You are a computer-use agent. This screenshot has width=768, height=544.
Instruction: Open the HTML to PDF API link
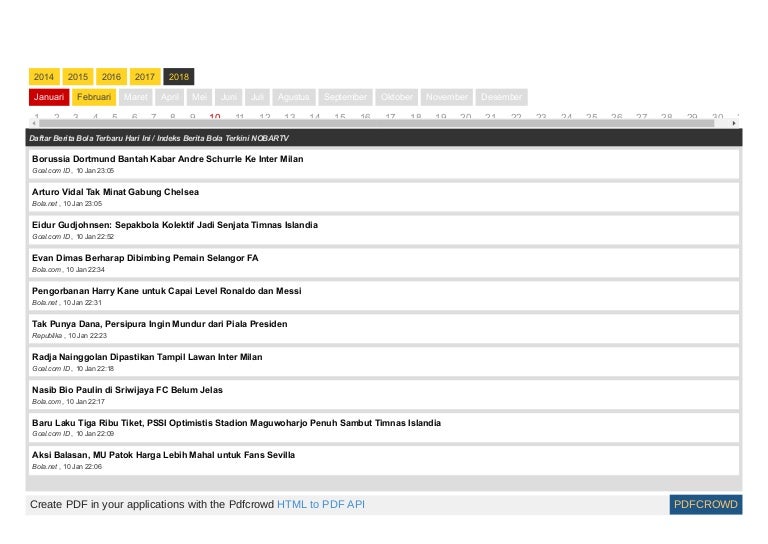[321, 504]
